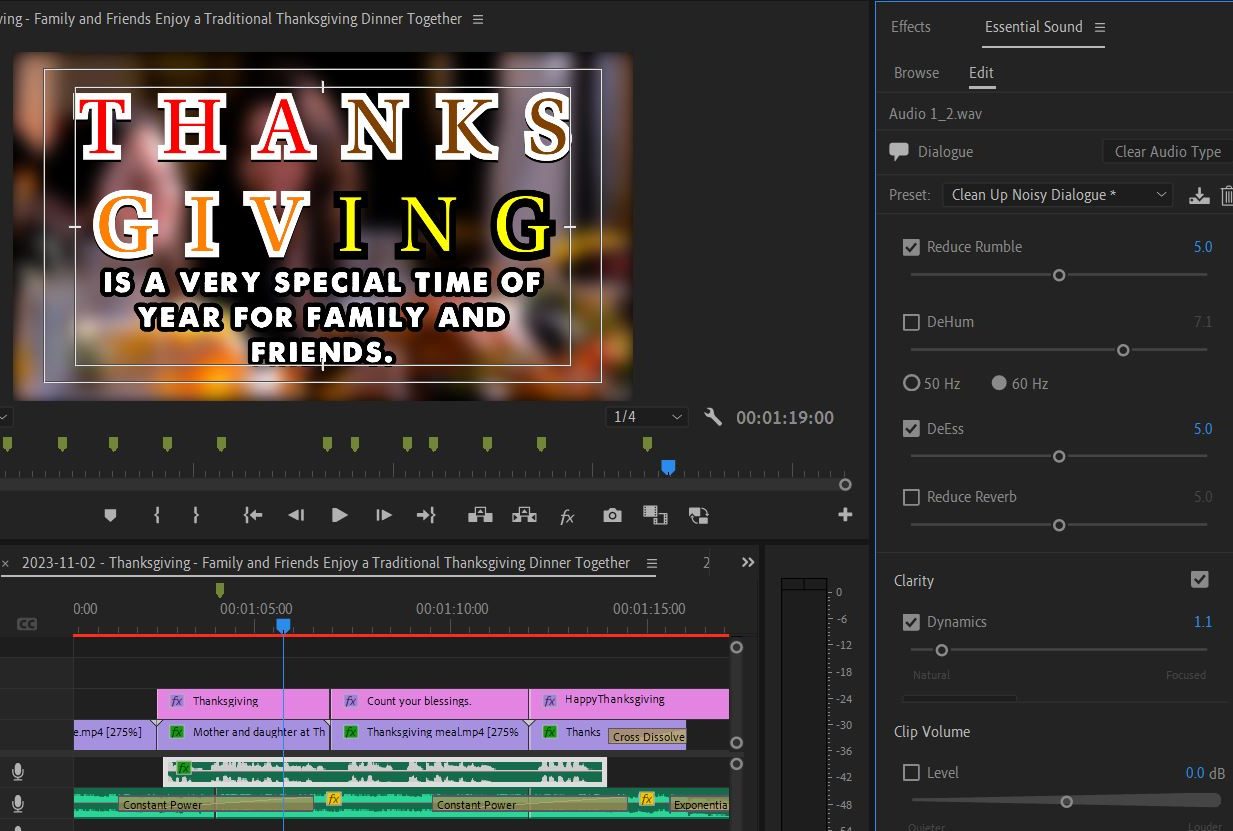The image size is (1233, 831).
Task: Expand the timeline panel overflow chevrons
Action: pyautogui.click(x=748, y=563)
